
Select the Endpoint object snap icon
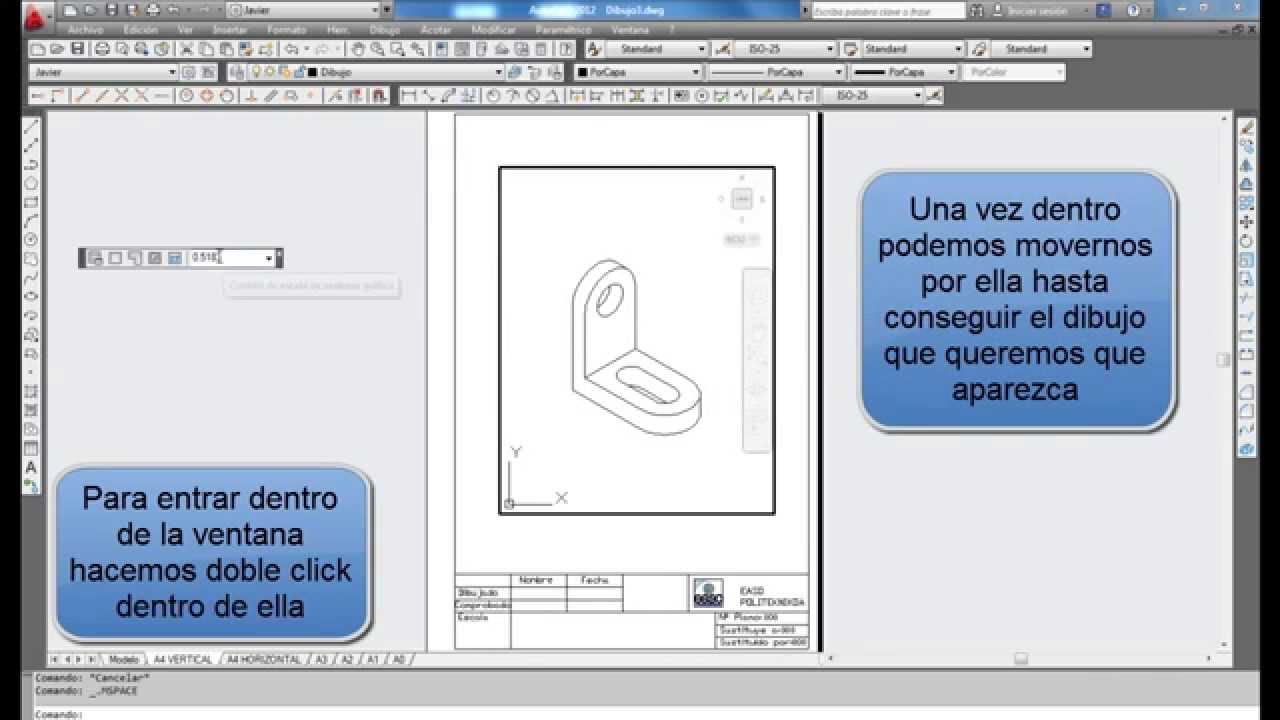81,96
